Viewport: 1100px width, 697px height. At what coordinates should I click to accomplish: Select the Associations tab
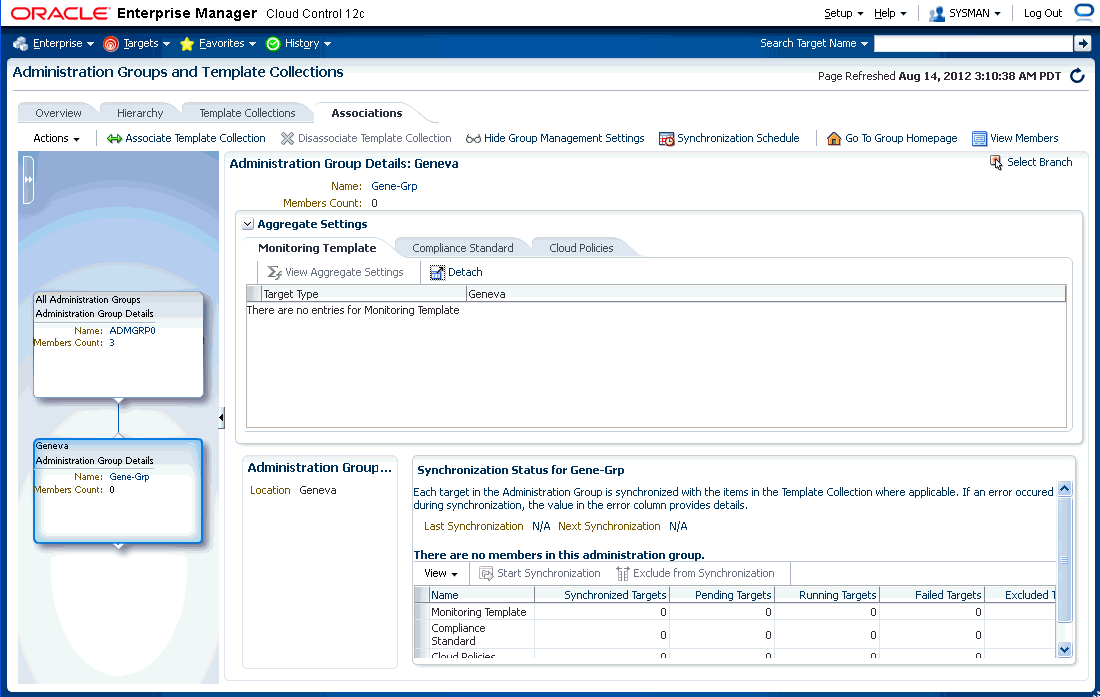pyautogui.click(x=366, y=113)
